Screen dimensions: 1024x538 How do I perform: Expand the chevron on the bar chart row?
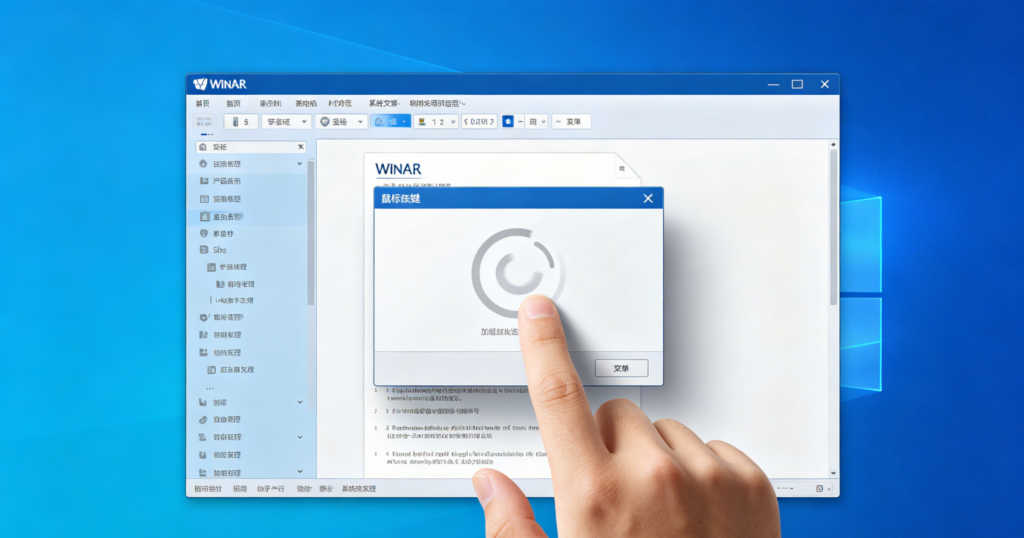click(x=300, y=402)
